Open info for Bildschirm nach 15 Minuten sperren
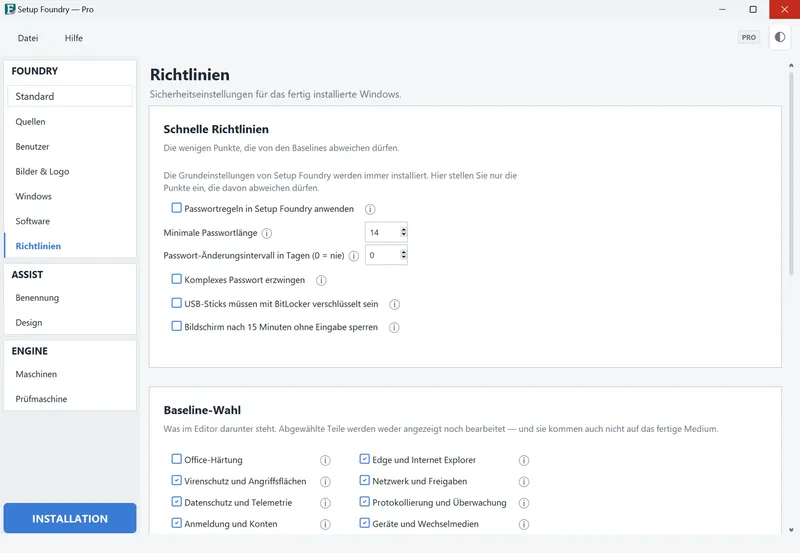The height and width of the screenshot is (553, 800). click(x=394, y=328)
